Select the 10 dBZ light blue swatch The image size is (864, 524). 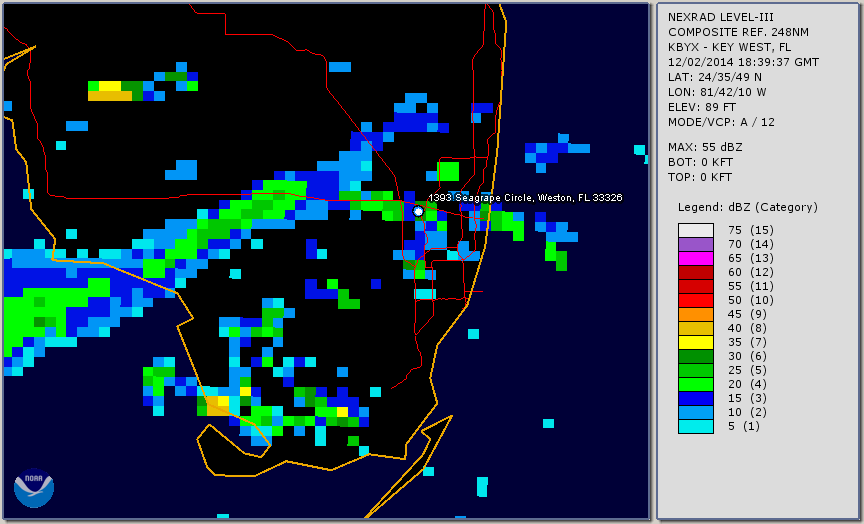696,413
